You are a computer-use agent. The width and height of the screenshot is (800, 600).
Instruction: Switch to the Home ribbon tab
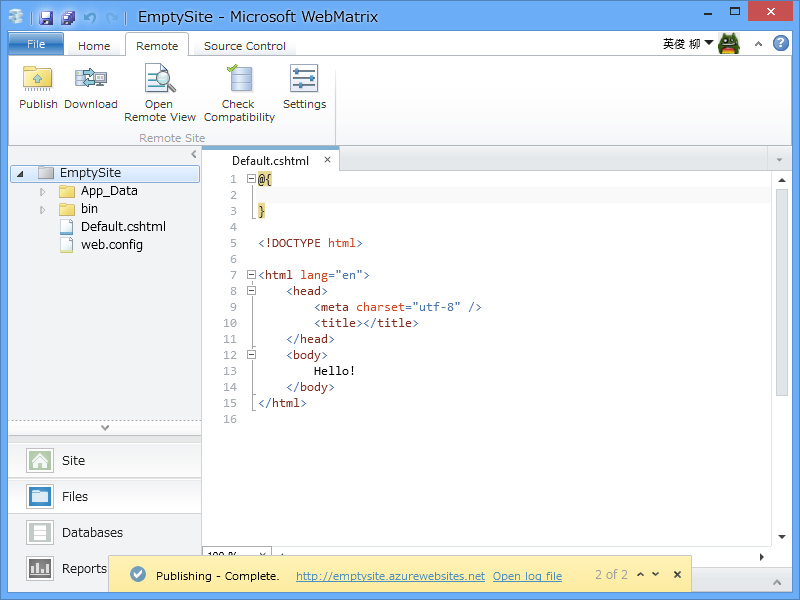(x=94, y=46)
